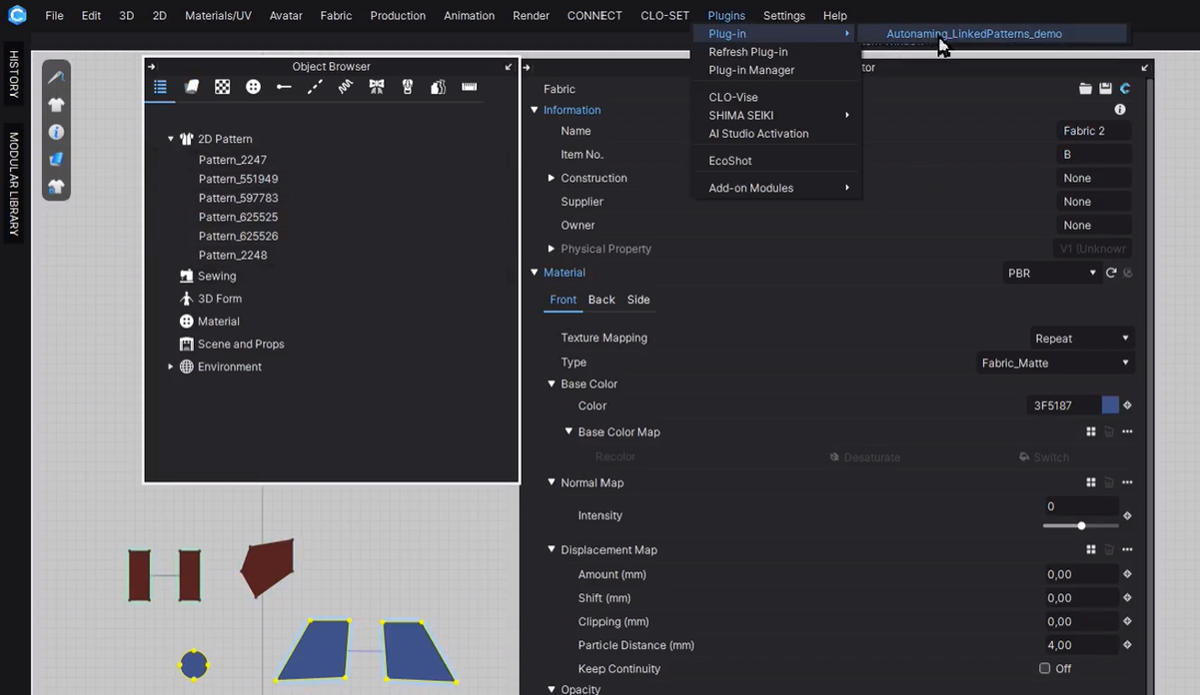Viewport: 1200px width, 695px height.
Task: Open the Measure tape tab in Object Browser
Action: [x=469, y=87]
